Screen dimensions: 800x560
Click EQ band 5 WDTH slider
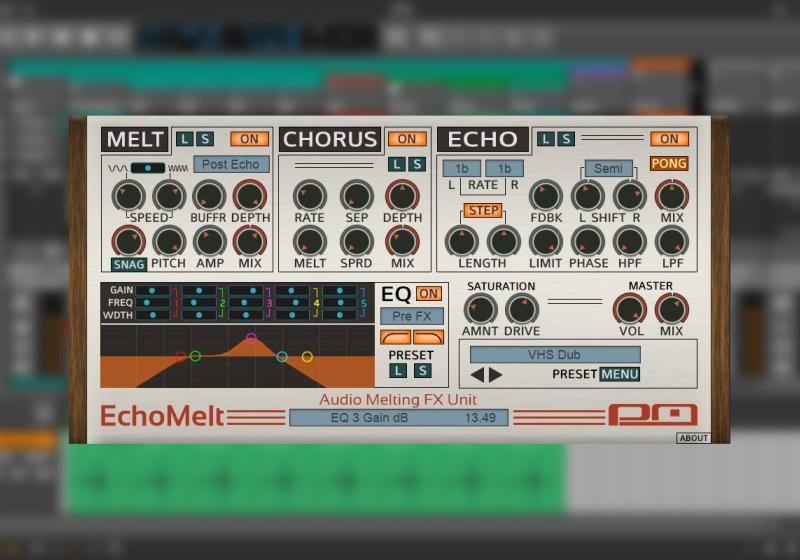point(339,315)
